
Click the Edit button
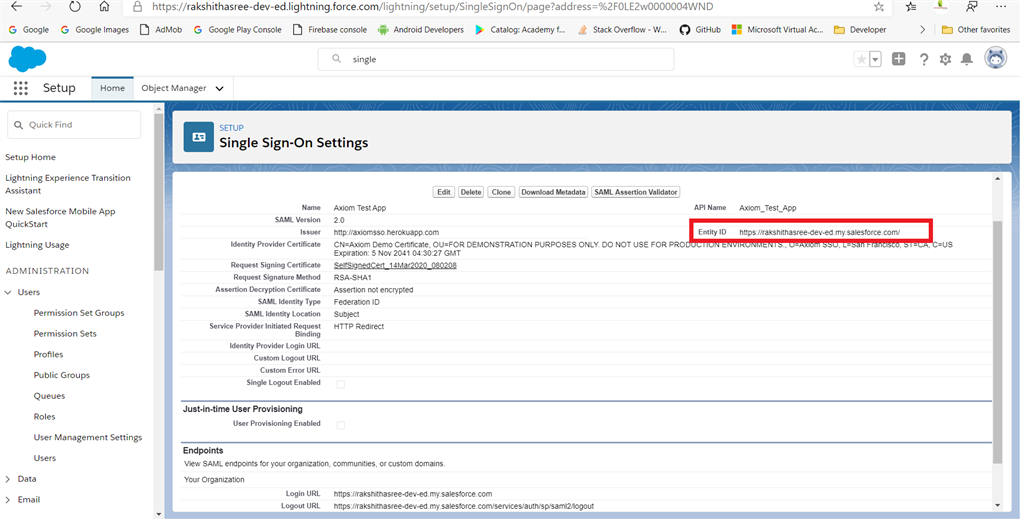click(x=444, y=192)
